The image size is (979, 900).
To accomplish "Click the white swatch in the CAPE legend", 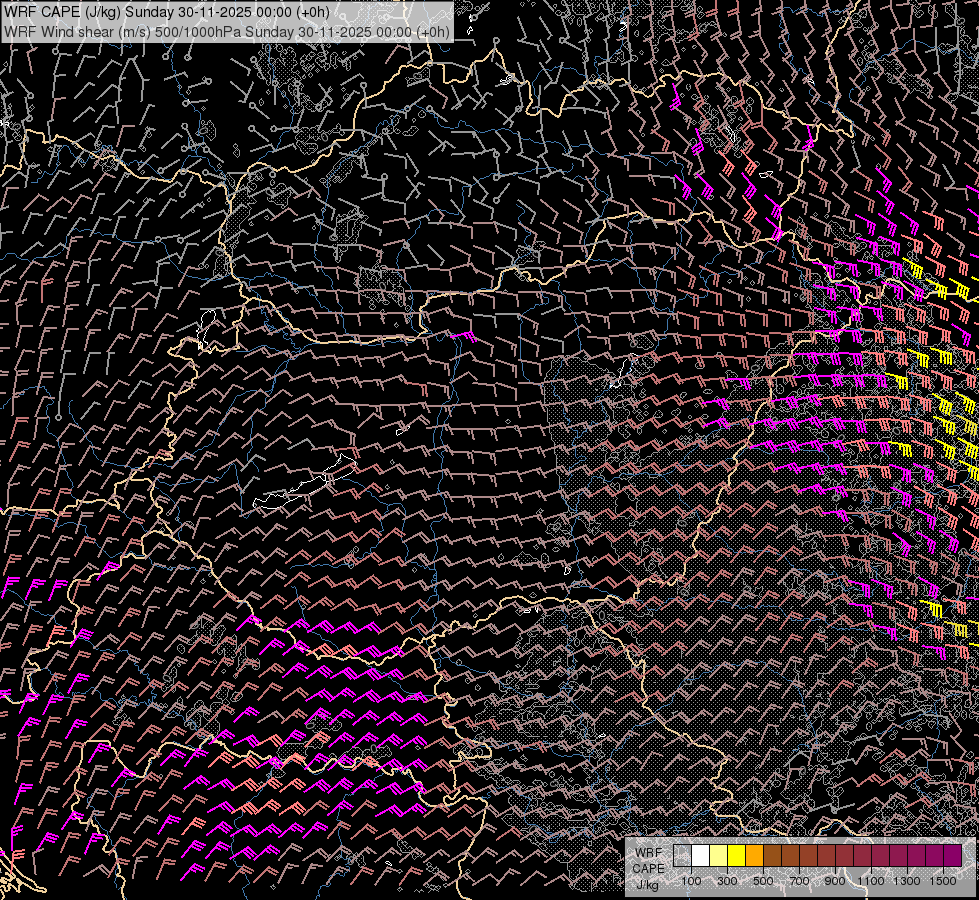I will click(x=700, y=856).
